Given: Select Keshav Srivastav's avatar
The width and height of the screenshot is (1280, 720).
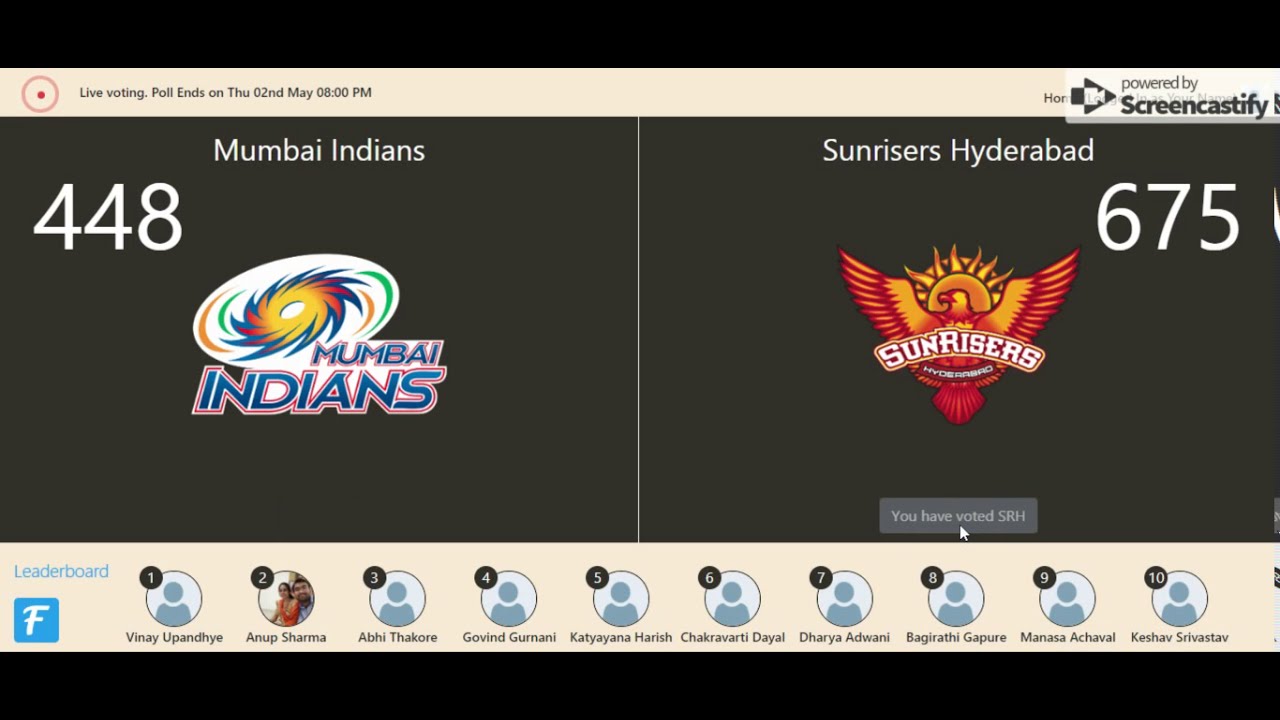Looking at the screenshot, I should click(1180, 598).
